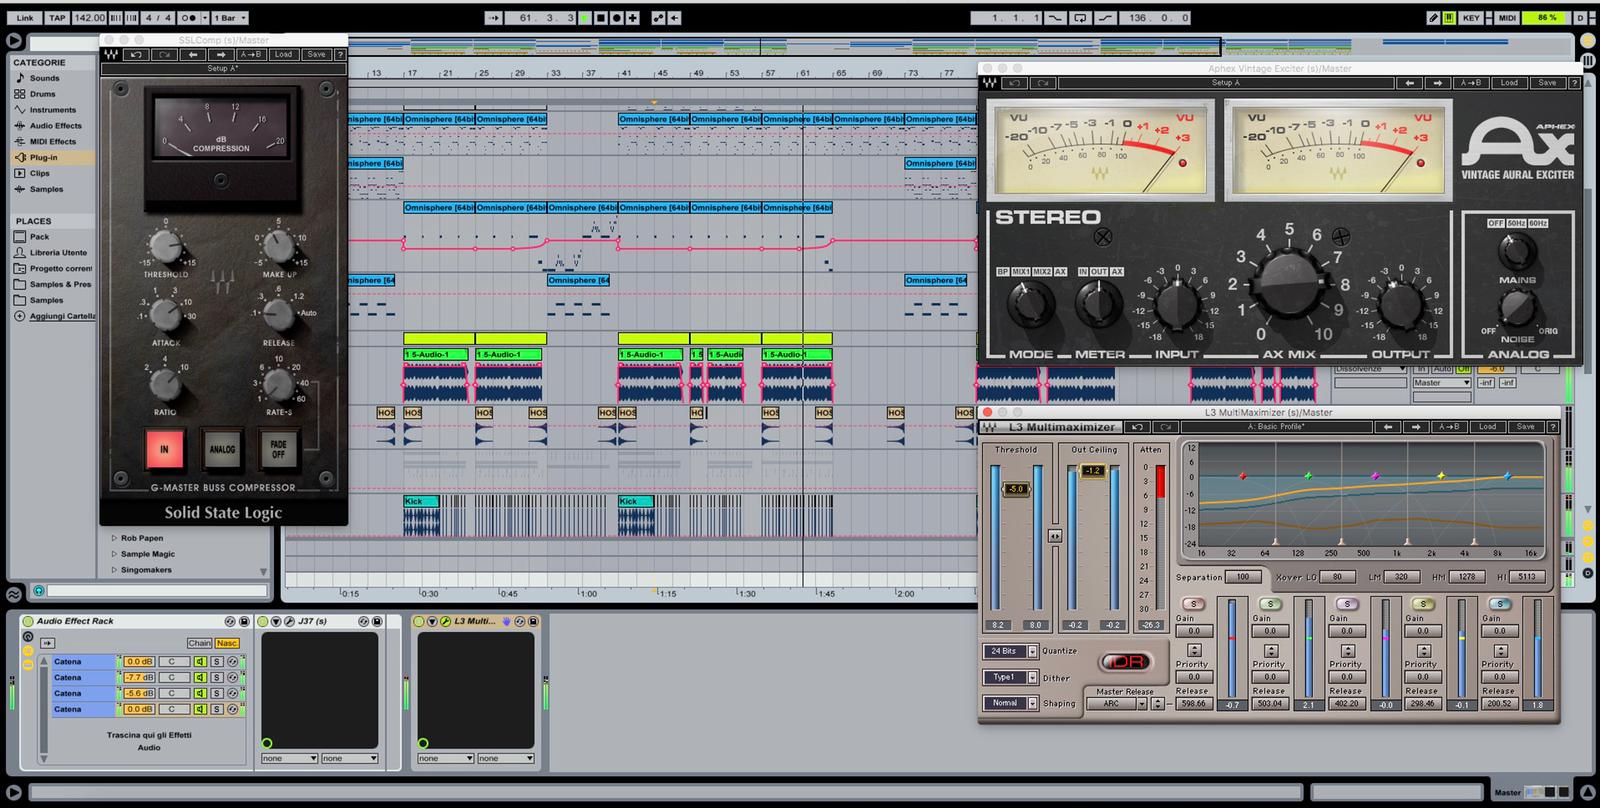Click the Follow arrow button in transport bar
Screen dimensions: 1600x808
(x=495, y=18)
